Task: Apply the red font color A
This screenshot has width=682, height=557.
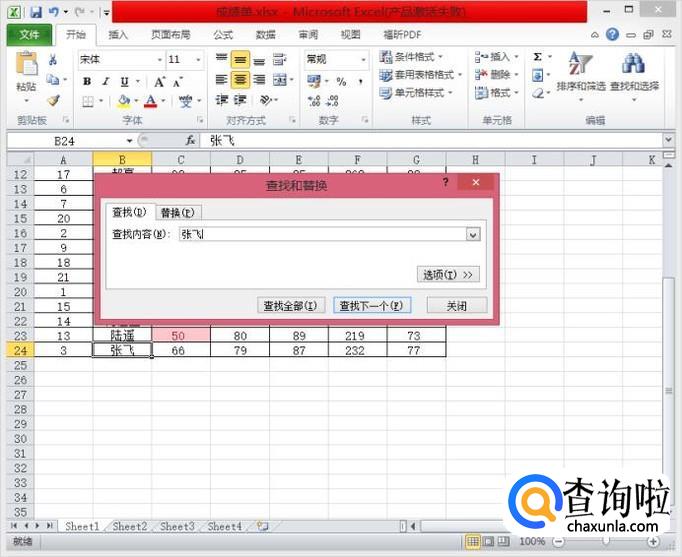Action: coord(150,101)
